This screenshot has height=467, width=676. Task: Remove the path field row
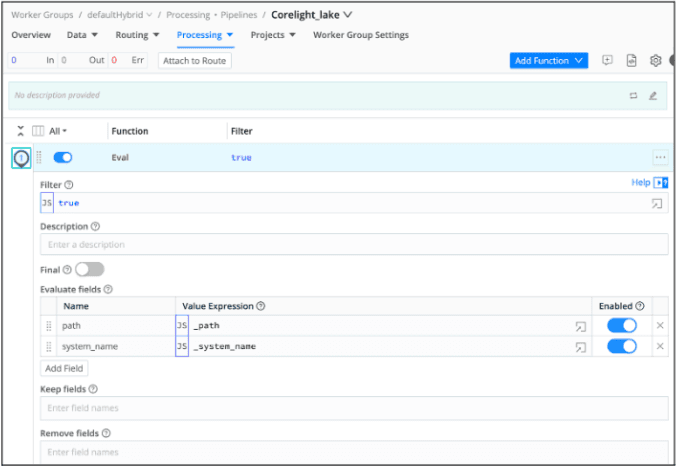(660, 326)
